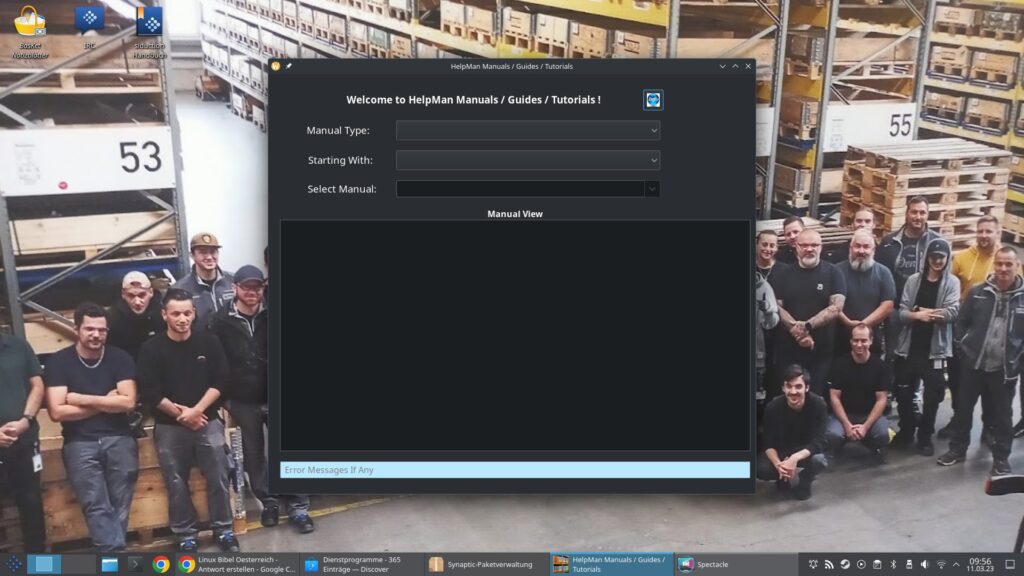Expand the Manual Type dropdown
The width and height of the screenshot is (1024, 576).
click(x=528, y=131)
